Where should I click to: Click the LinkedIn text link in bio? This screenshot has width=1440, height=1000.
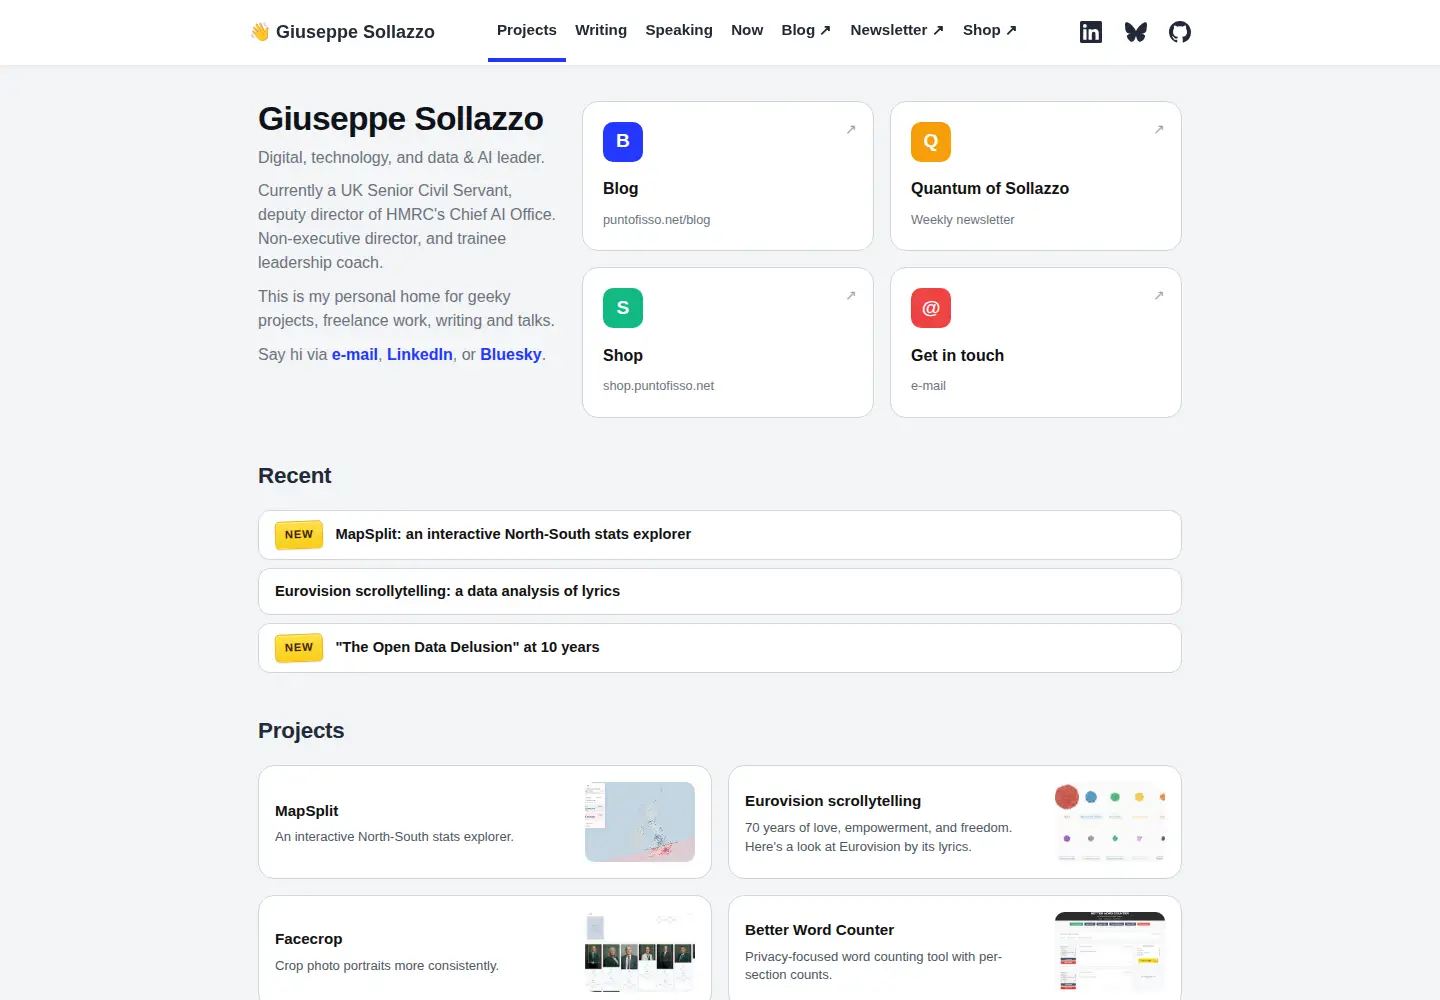click(x=420, y=354)
